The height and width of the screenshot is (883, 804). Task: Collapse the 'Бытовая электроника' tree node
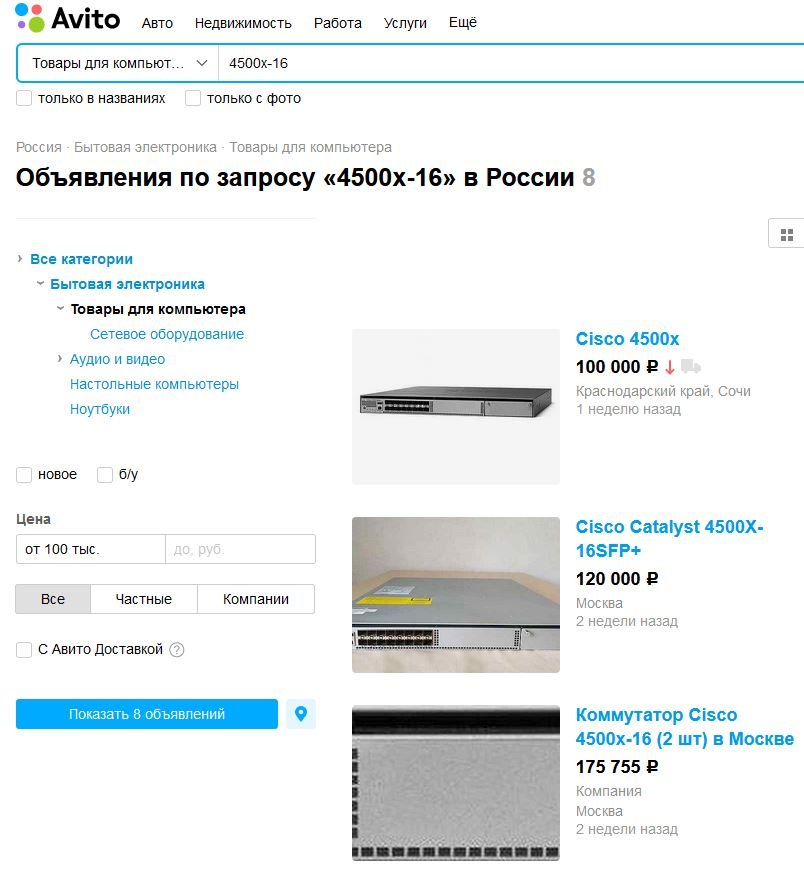(40, 283)
